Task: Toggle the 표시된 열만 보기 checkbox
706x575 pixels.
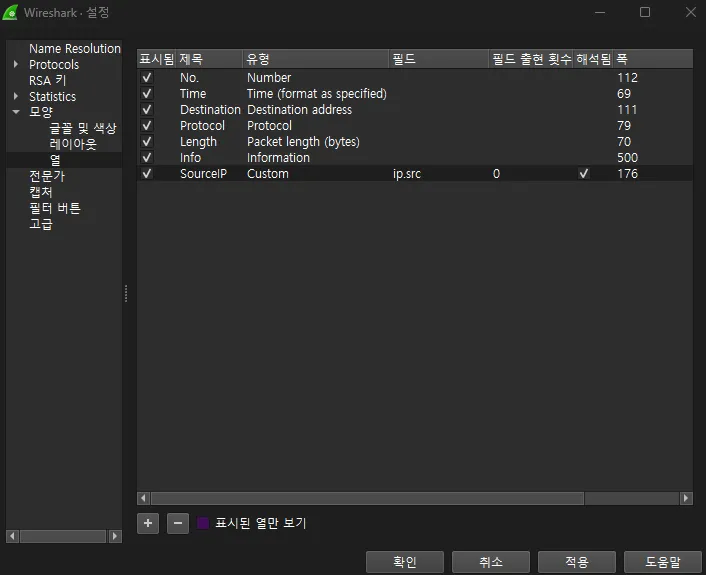Action: pyautogui.click(x=203, y=523)
